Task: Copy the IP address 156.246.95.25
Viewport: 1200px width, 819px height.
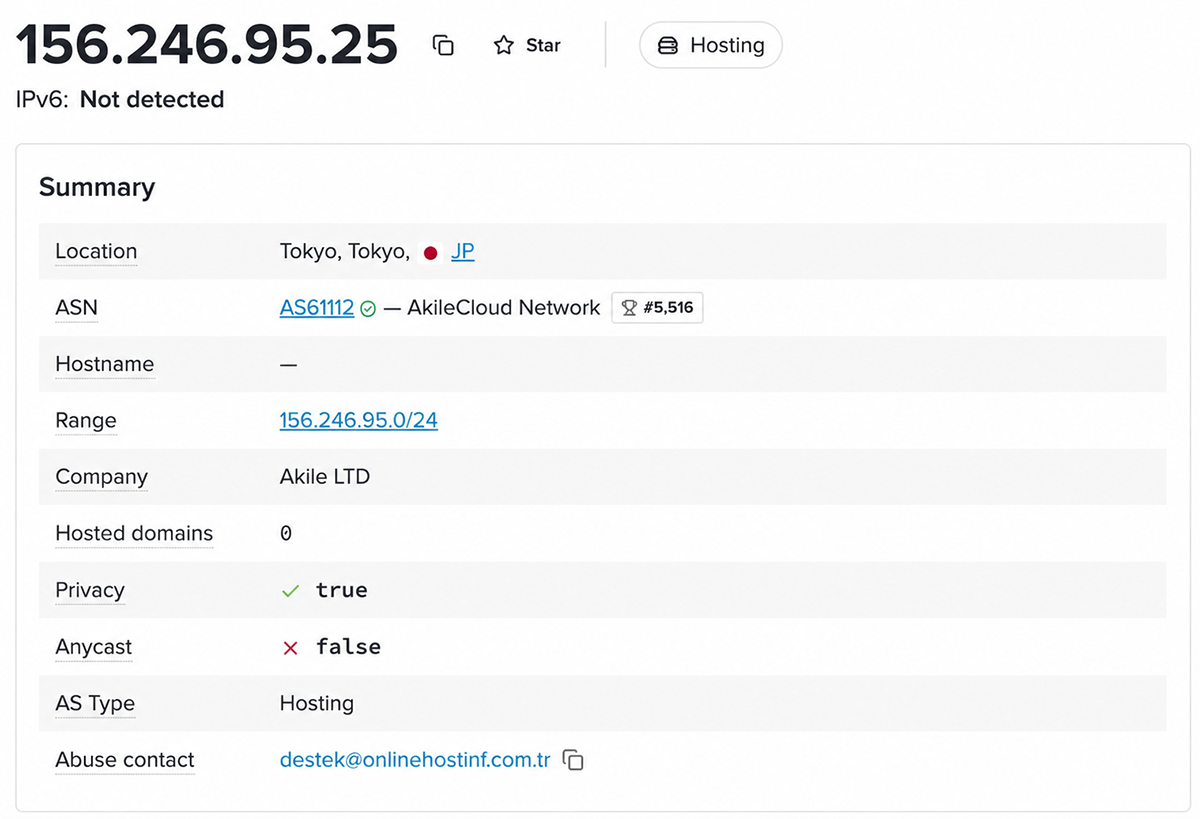Action: coord(443,45)
